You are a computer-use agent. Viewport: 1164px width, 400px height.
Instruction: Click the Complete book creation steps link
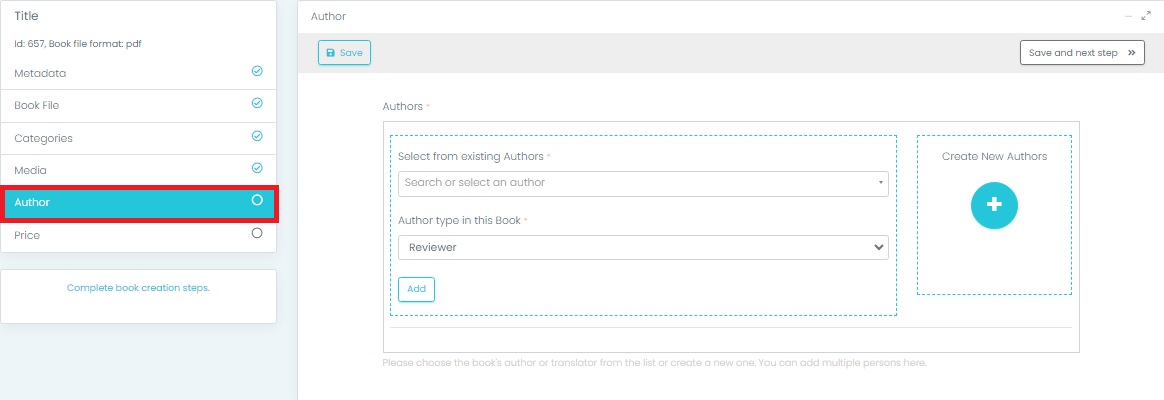[x=138, y=288]
